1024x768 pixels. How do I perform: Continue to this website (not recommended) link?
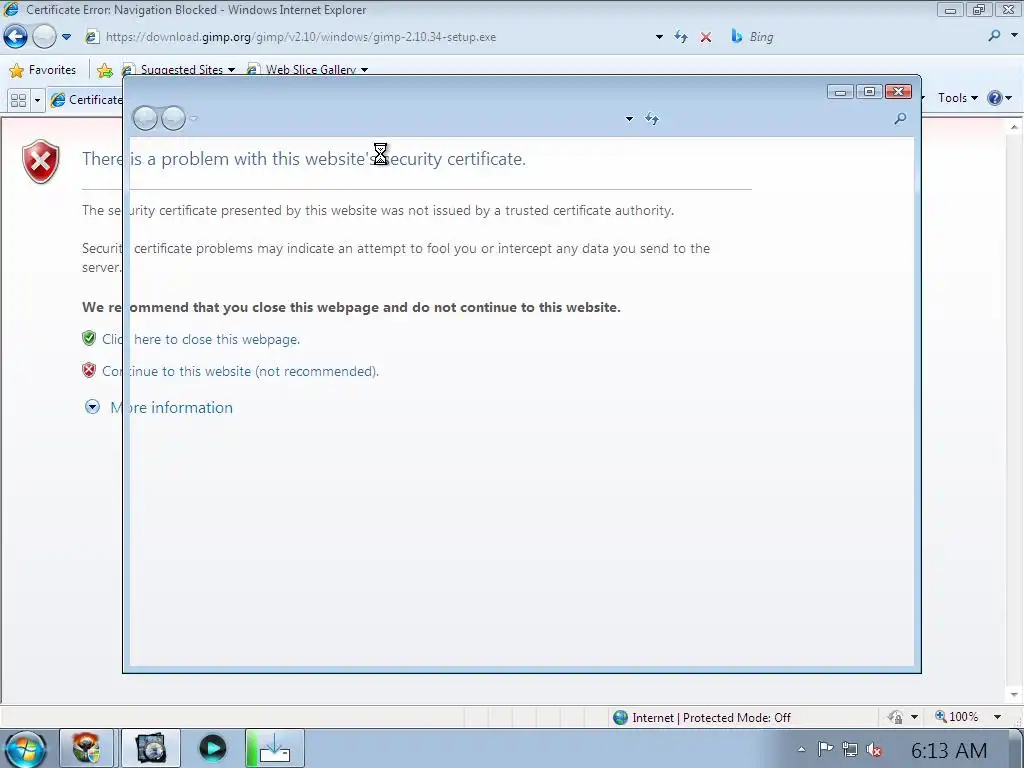pyautogui.click(x=240, y=372)
